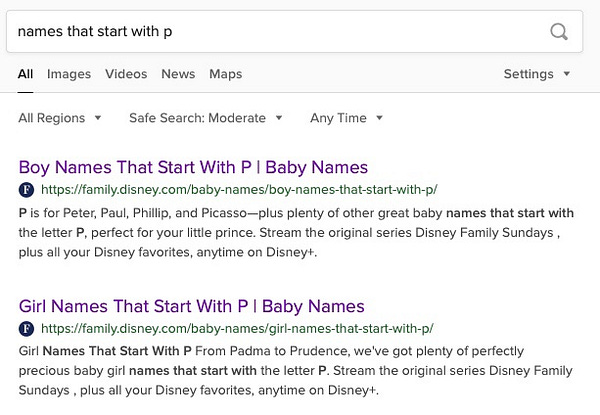Click the magnifying glass search icon
Viewport: 600px width, 415px height.
pyautogui.click(x=559, y=32)
